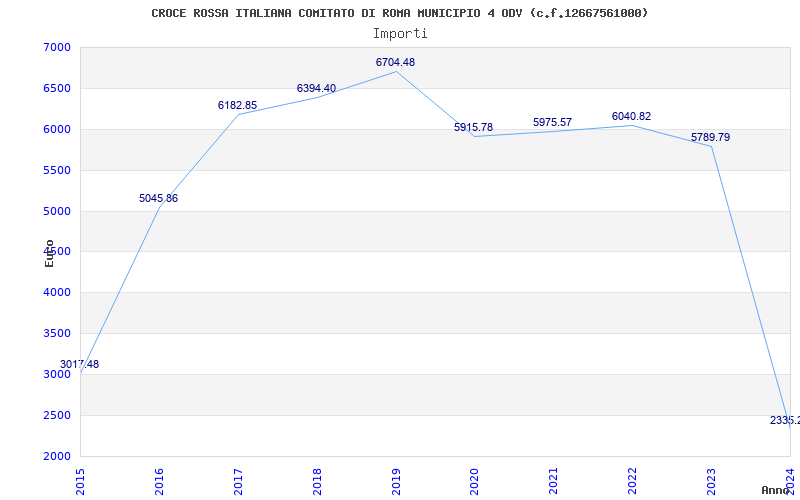Click the 3500 y-axis tick label

tap(57, 333)
